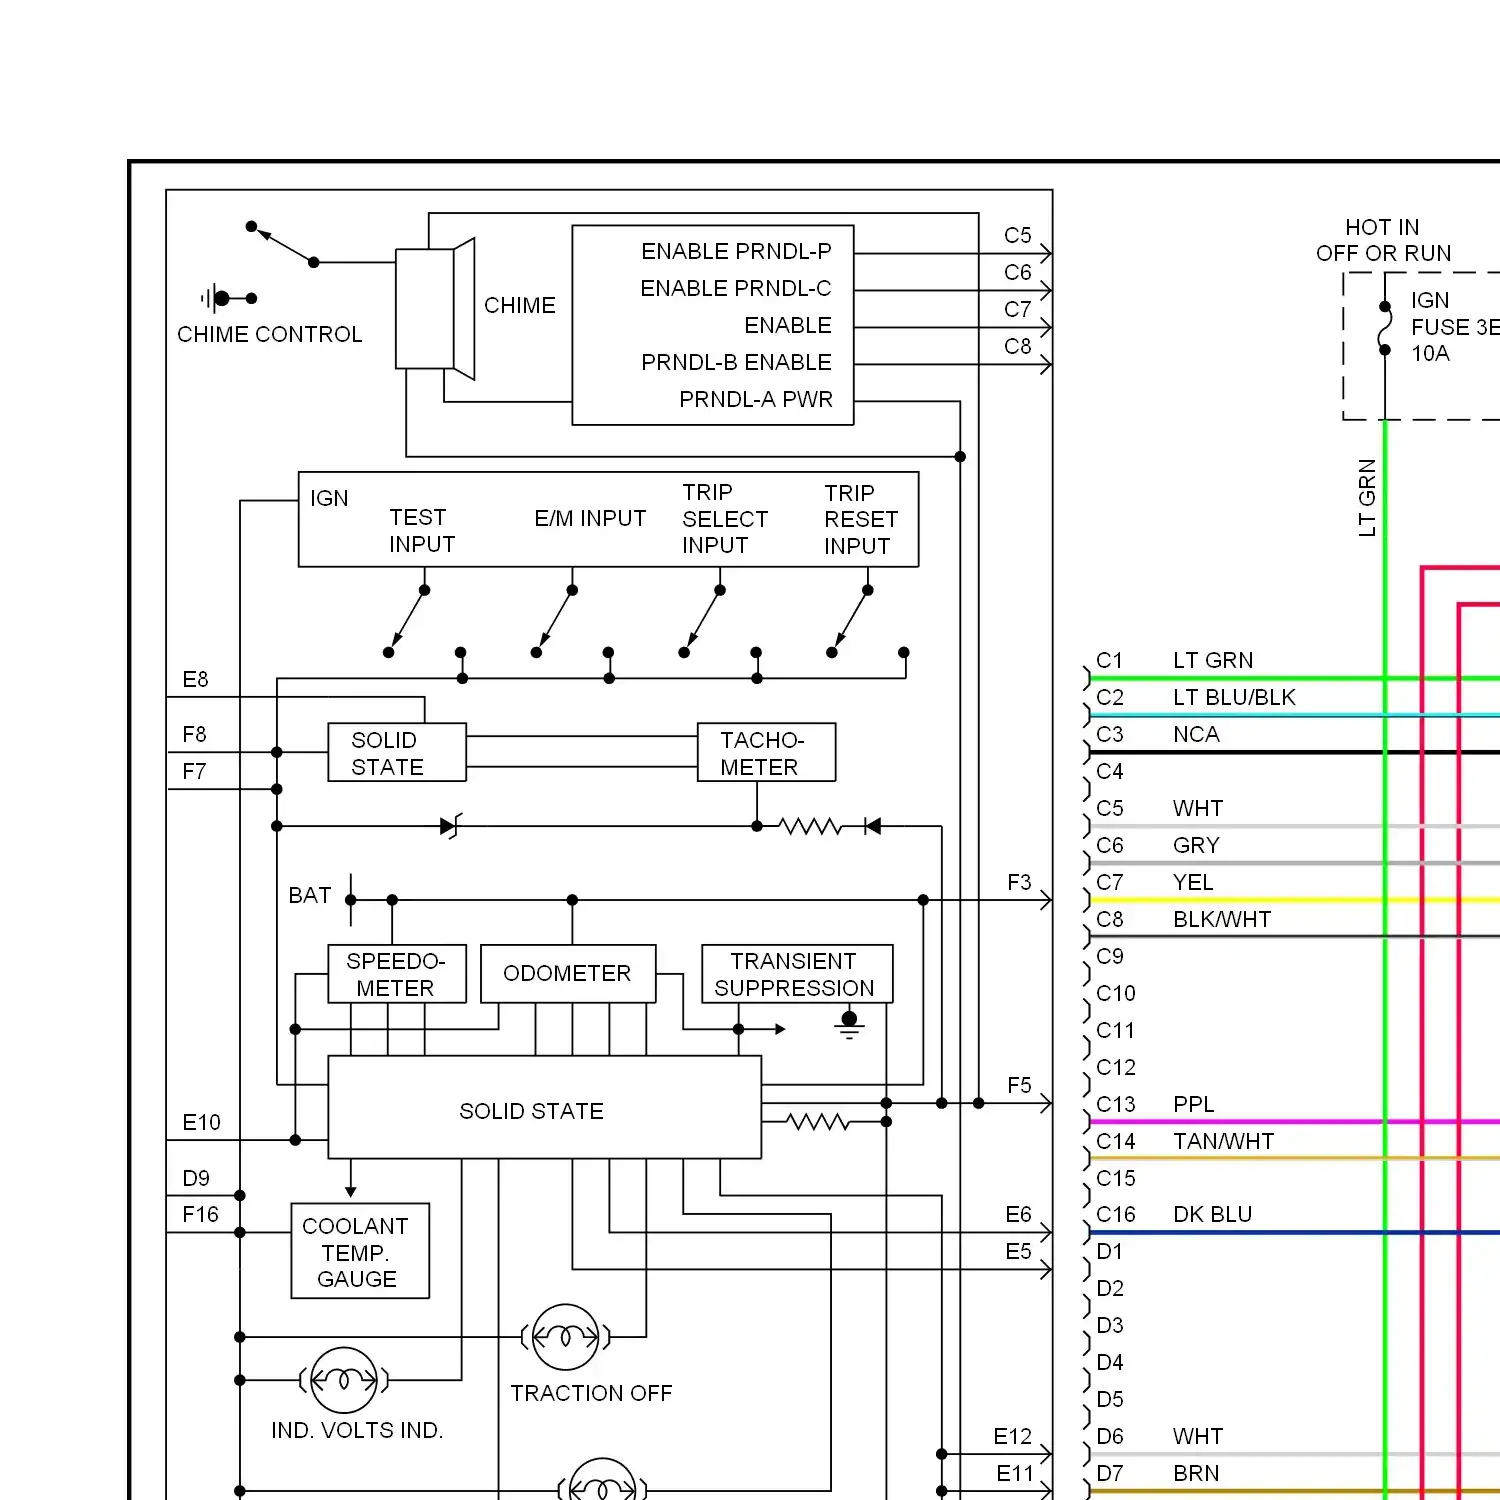The height and width of the screenshot is (1500, 1500).
Task: Click the F8 pin label
Action: 194,735
